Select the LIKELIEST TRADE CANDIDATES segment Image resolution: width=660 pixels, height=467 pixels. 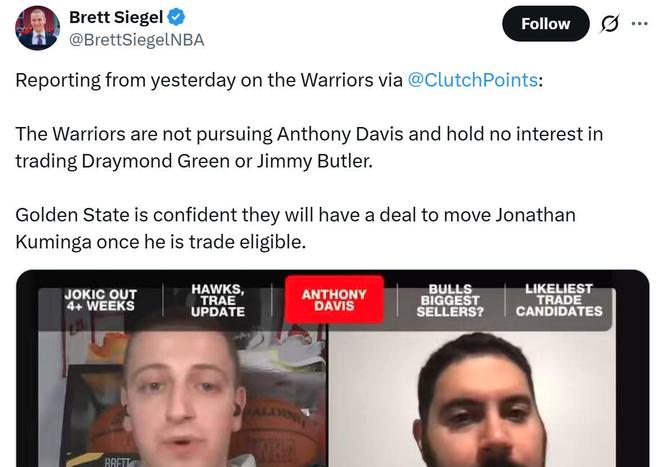[x=559, y=300]
